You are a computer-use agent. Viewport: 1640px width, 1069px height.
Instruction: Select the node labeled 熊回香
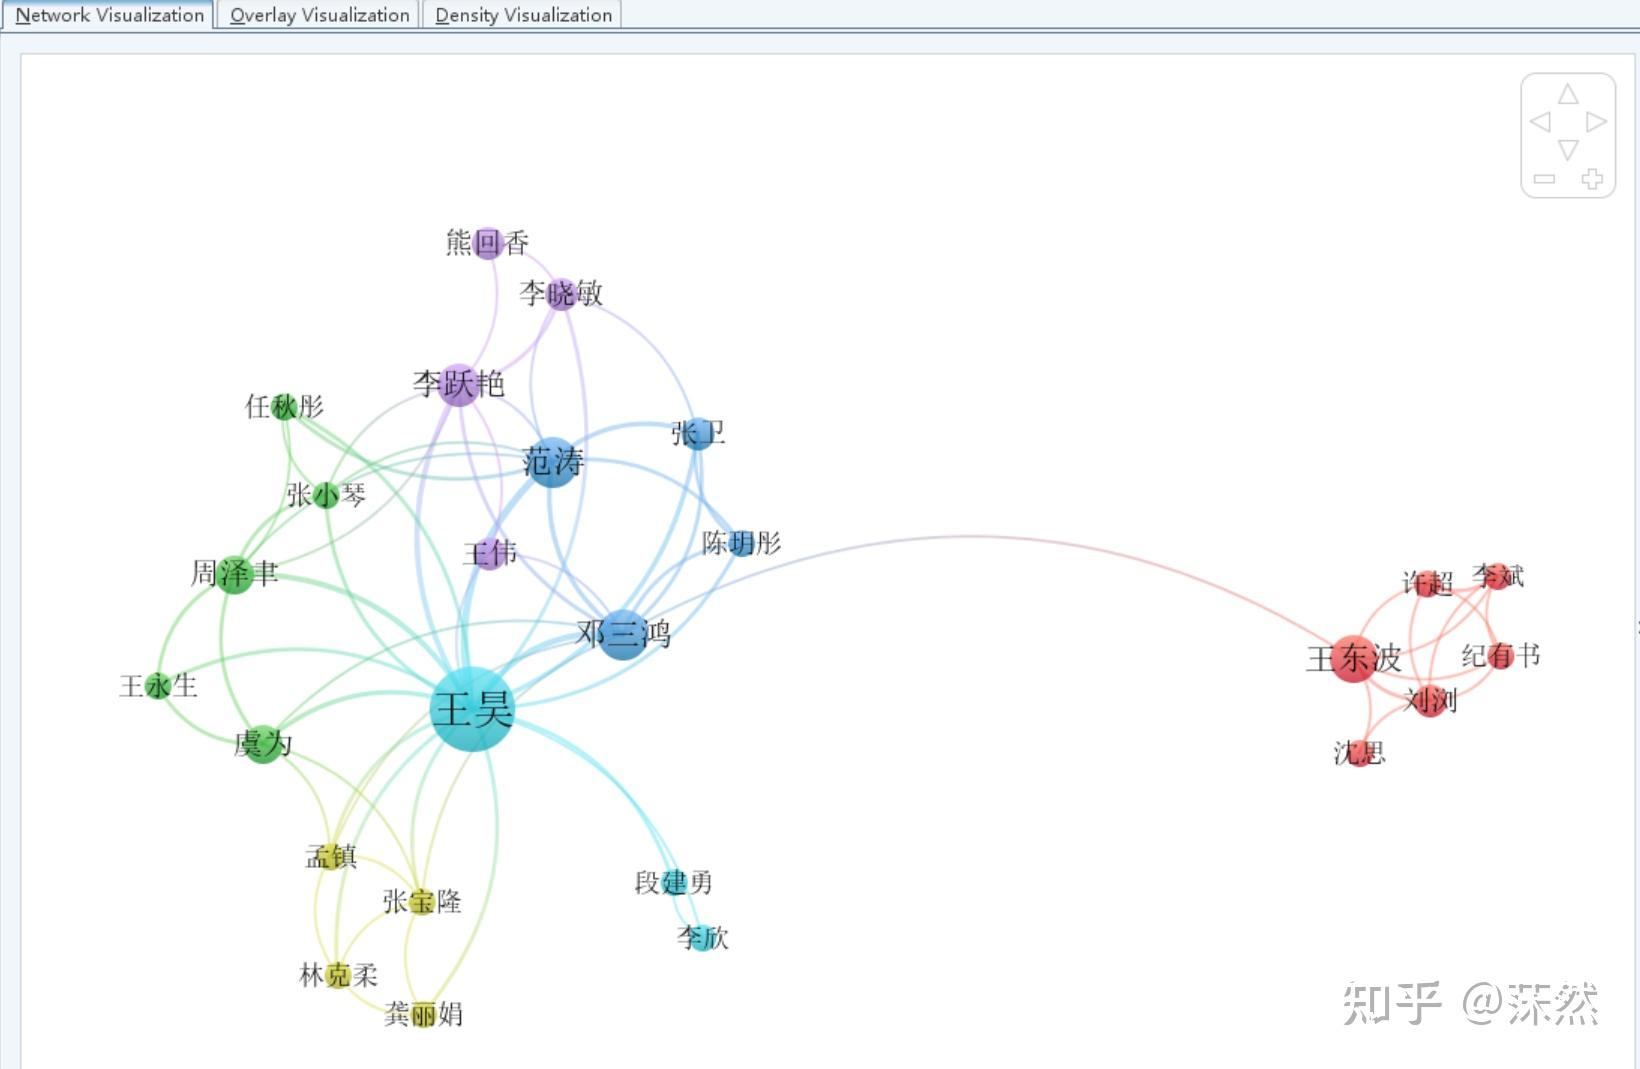[487, 243]
